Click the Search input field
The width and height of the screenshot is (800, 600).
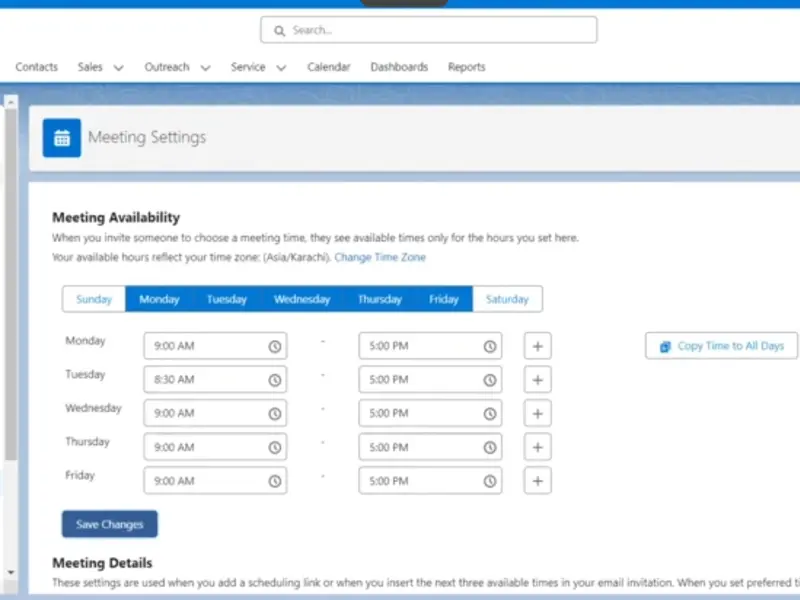429,30
